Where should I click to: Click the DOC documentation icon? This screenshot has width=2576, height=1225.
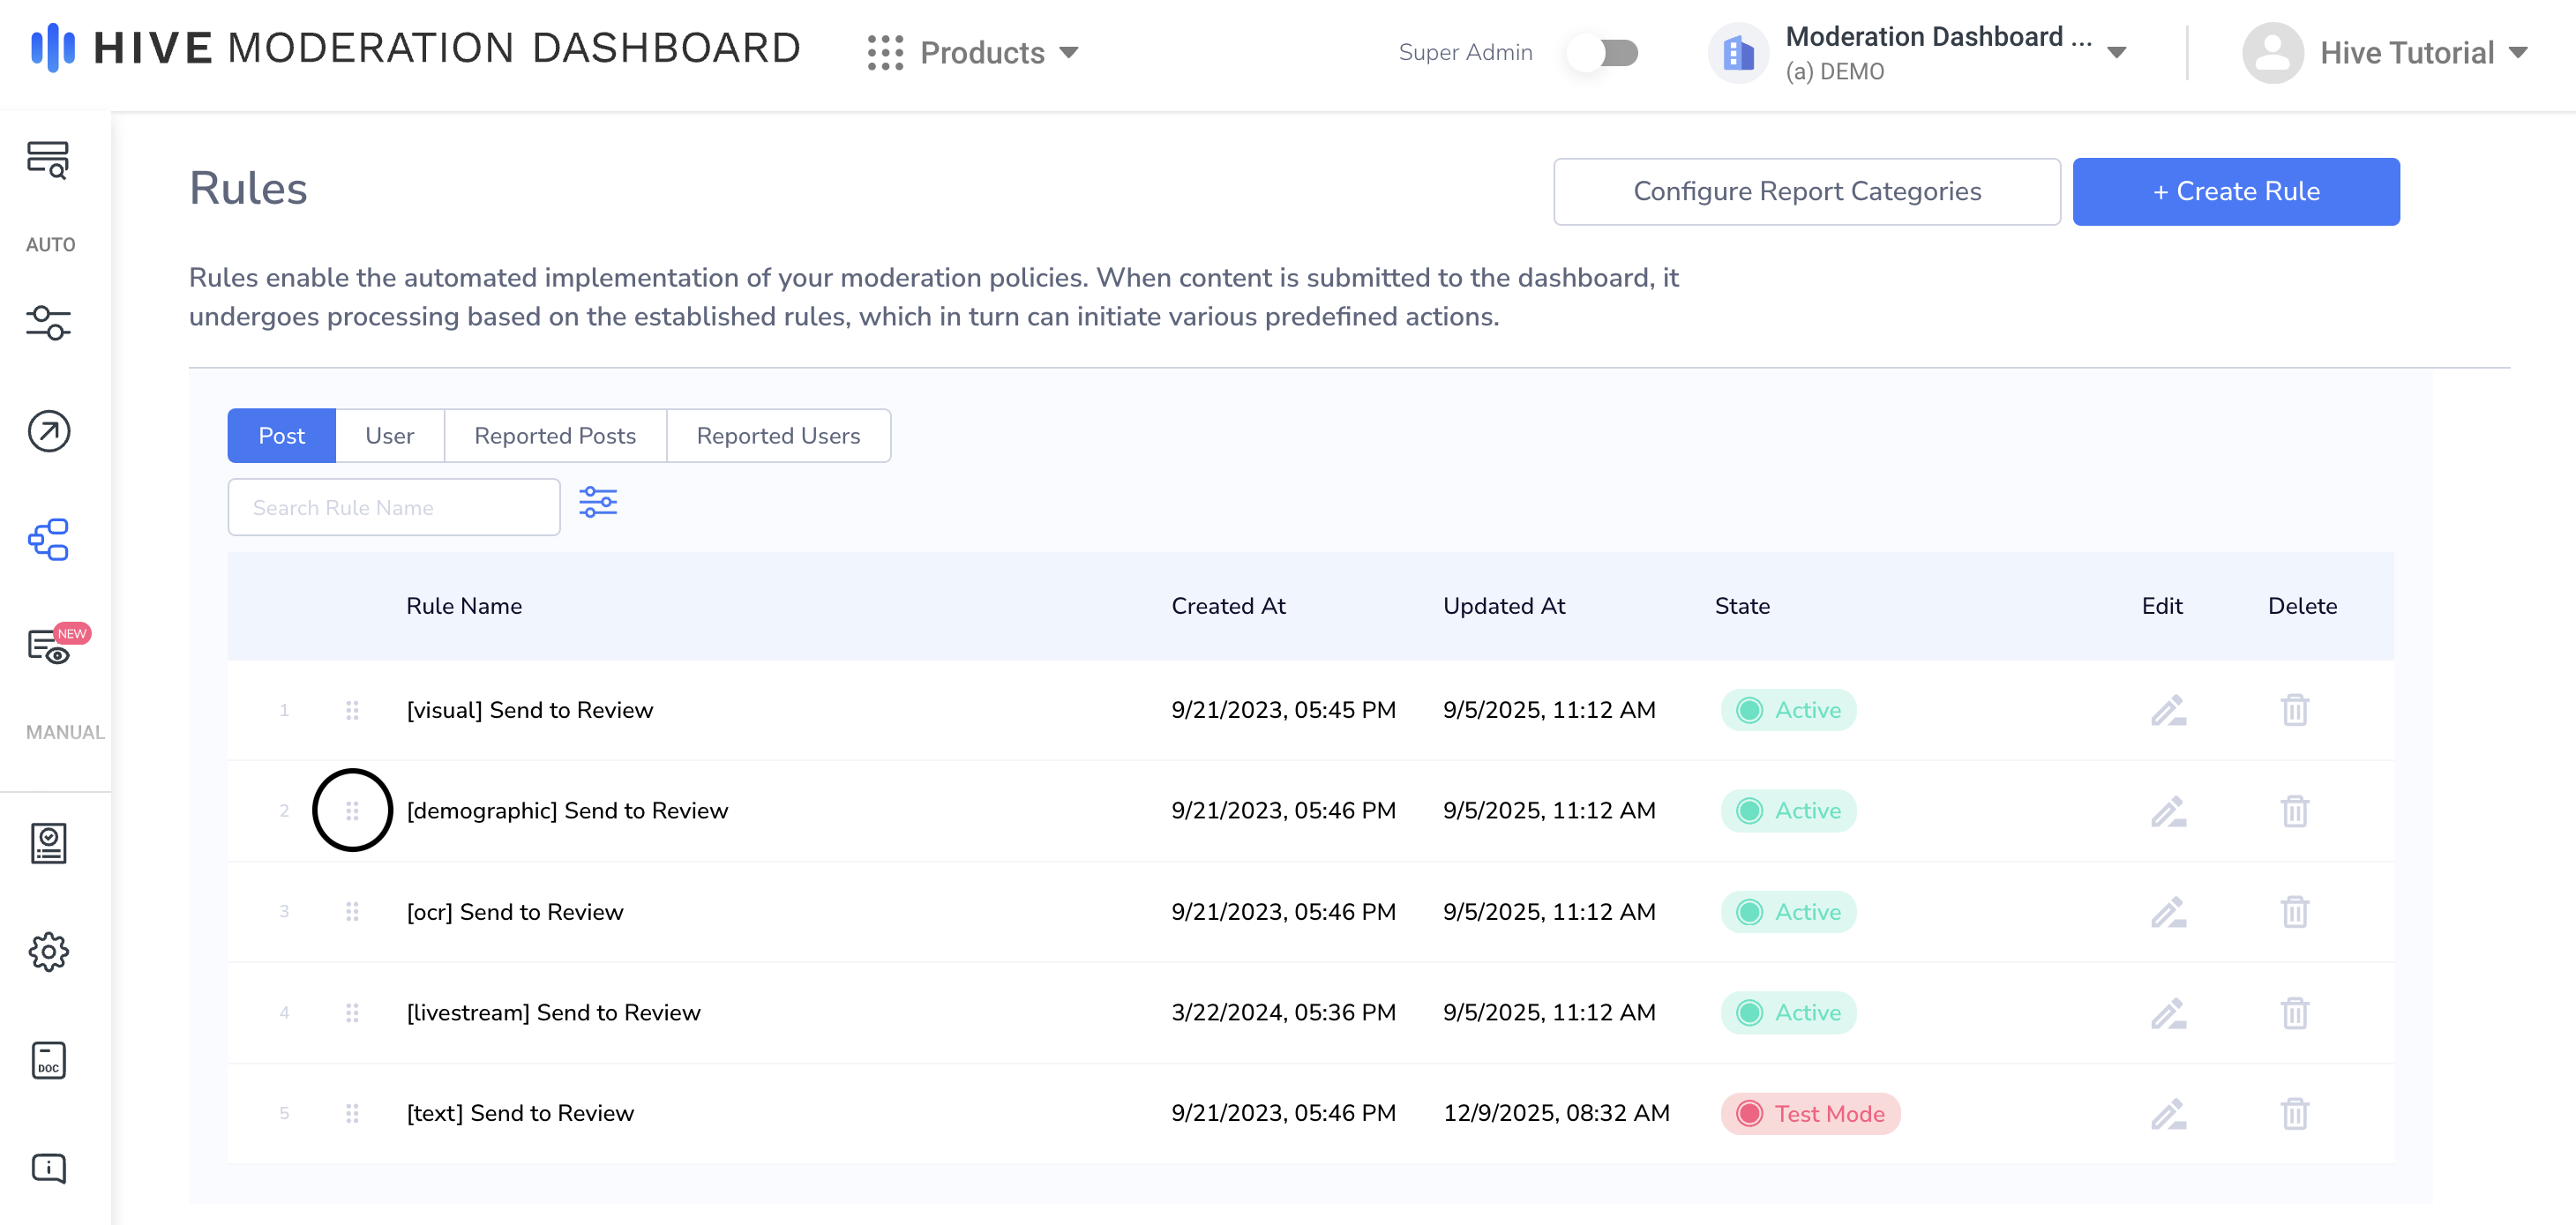pos(48,1060)
